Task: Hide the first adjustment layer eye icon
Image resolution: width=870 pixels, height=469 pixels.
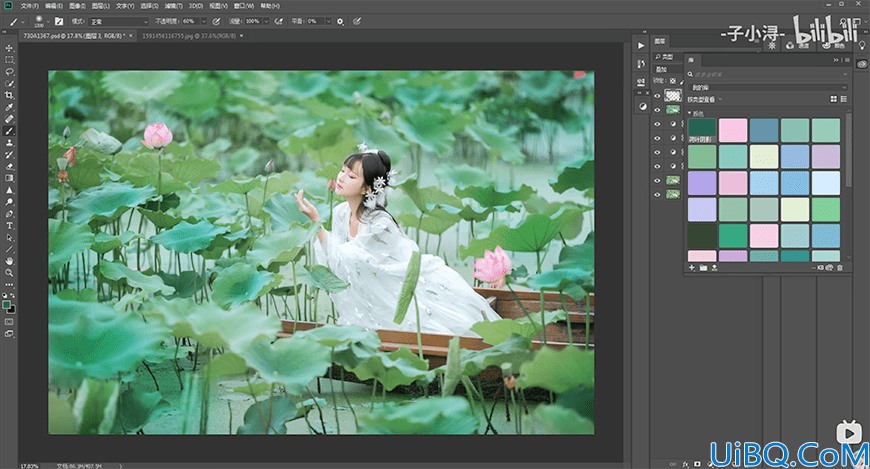Action: coord(657,124)
